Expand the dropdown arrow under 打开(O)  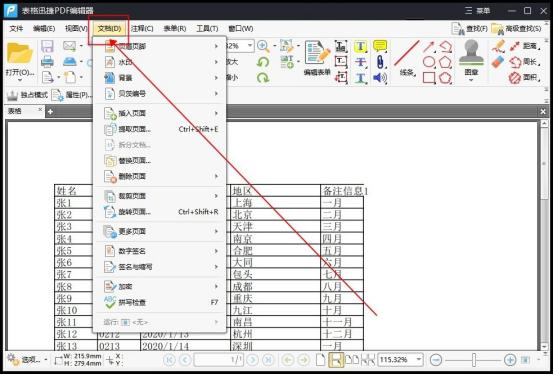tap(19, 81)
